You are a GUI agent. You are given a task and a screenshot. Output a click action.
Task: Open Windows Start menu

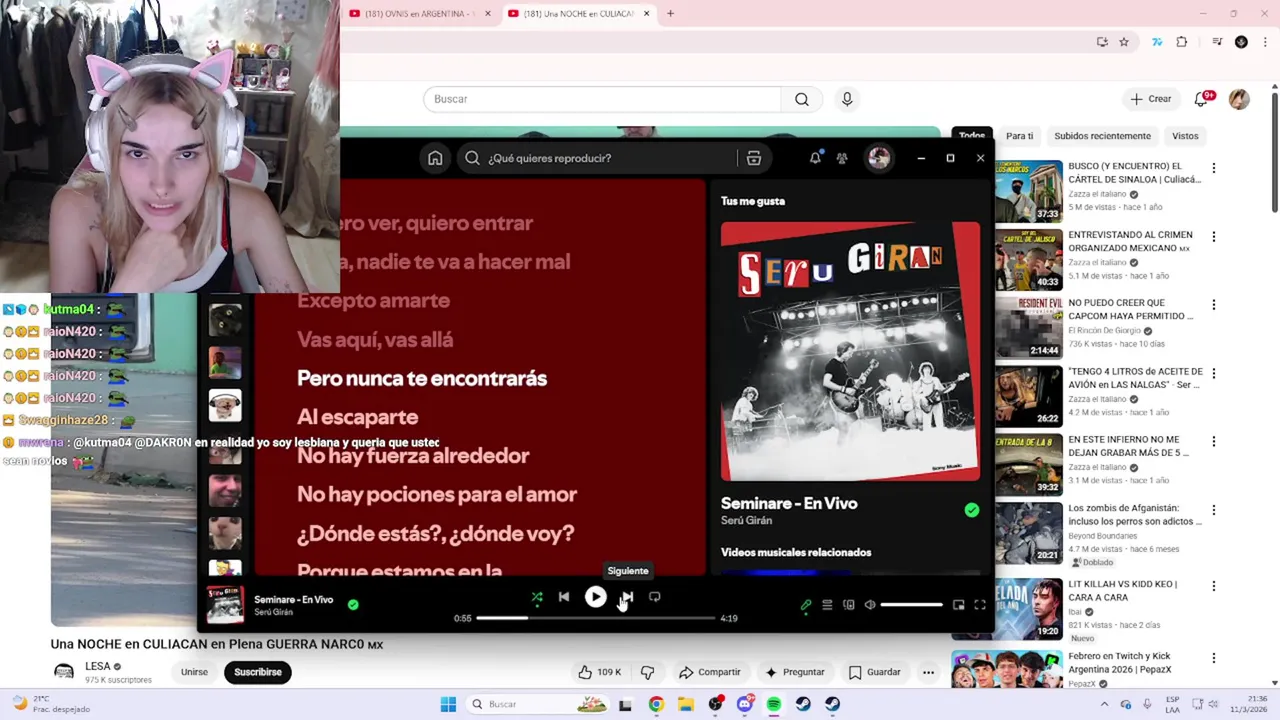coord(448,704)
